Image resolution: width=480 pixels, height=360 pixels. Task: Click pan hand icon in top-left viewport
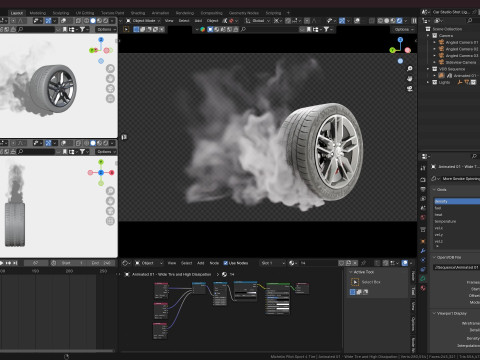110,79
